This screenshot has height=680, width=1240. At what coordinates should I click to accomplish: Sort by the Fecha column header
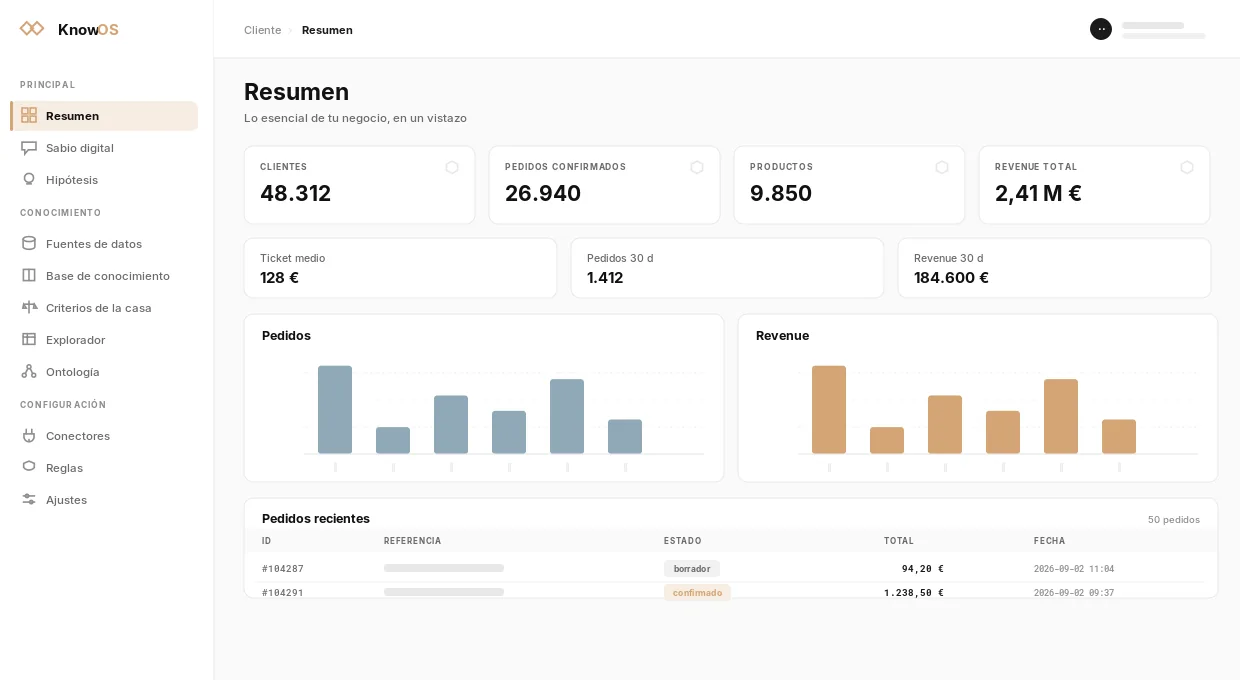coord(1049,541)
